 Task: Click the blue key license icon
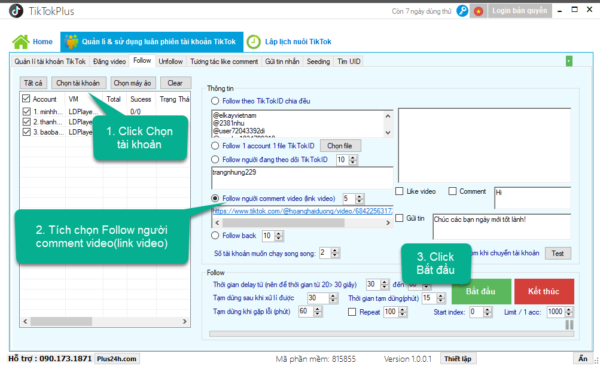(462, 11)
